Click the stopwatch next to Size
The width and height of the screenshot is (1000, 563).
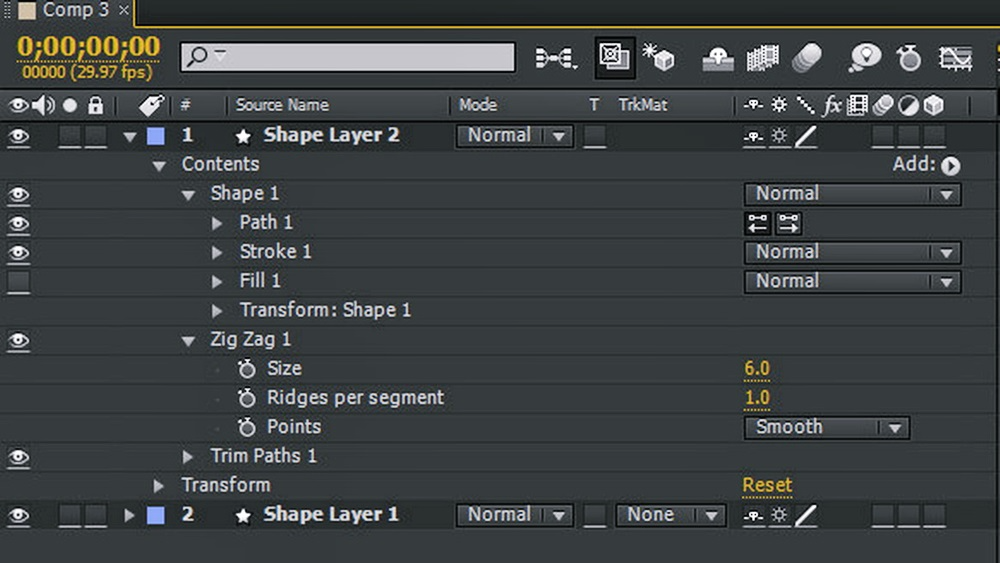pos(247,369)
